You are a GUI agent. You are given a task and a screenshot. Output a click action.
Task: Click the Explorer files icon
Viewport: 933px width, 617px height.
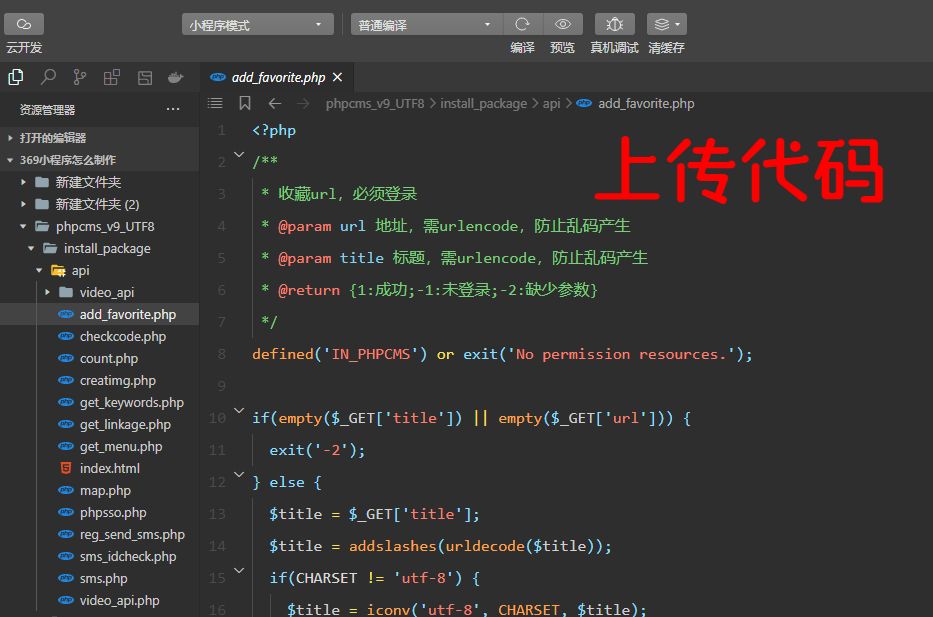(x=16, y=76)
